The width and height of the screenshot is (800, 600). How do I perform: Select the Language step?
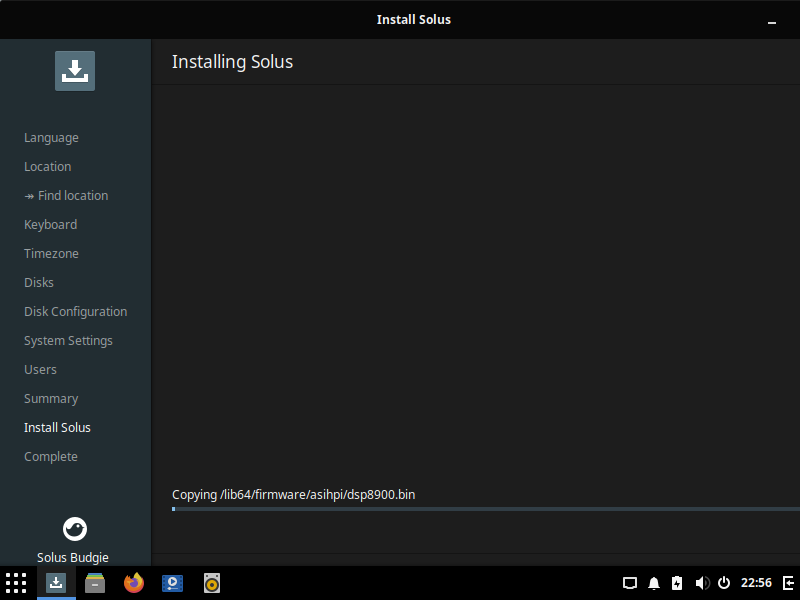point(52,138)
